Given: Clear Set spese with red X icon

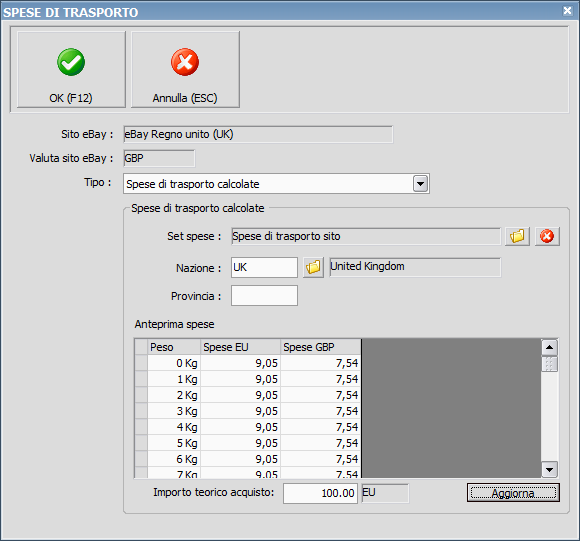Looking at the screenshot, I should [547, 236].
